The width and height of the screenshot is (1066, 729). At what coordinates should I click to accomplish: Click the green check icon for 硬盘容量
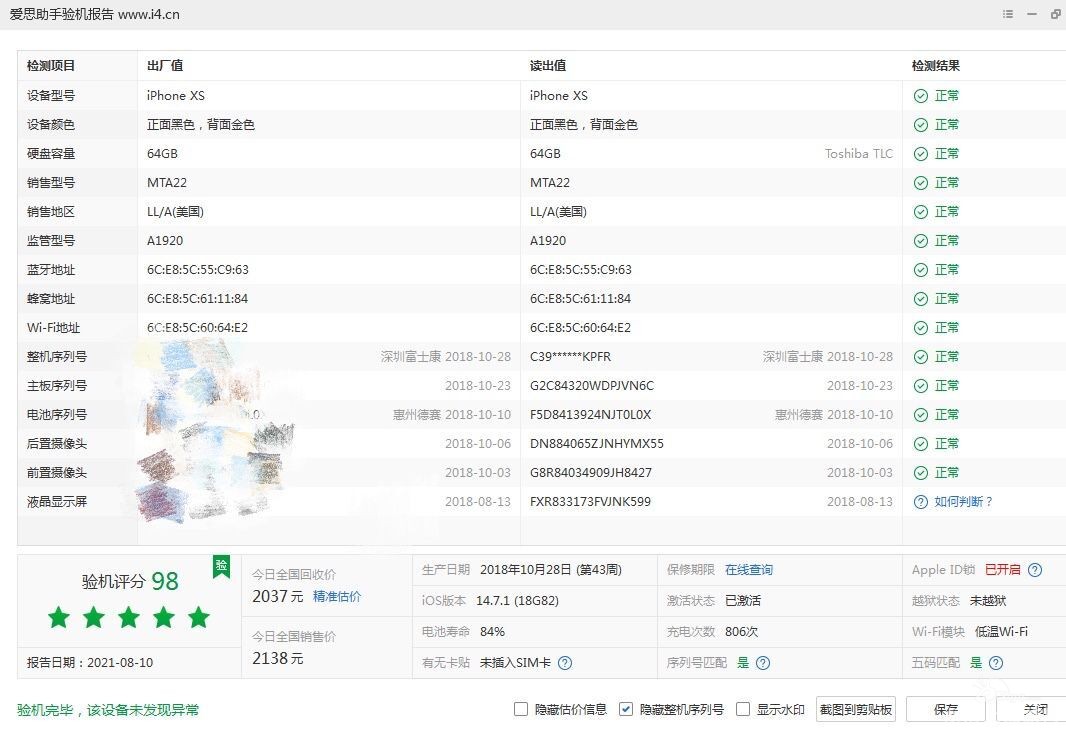click(921, 154)
